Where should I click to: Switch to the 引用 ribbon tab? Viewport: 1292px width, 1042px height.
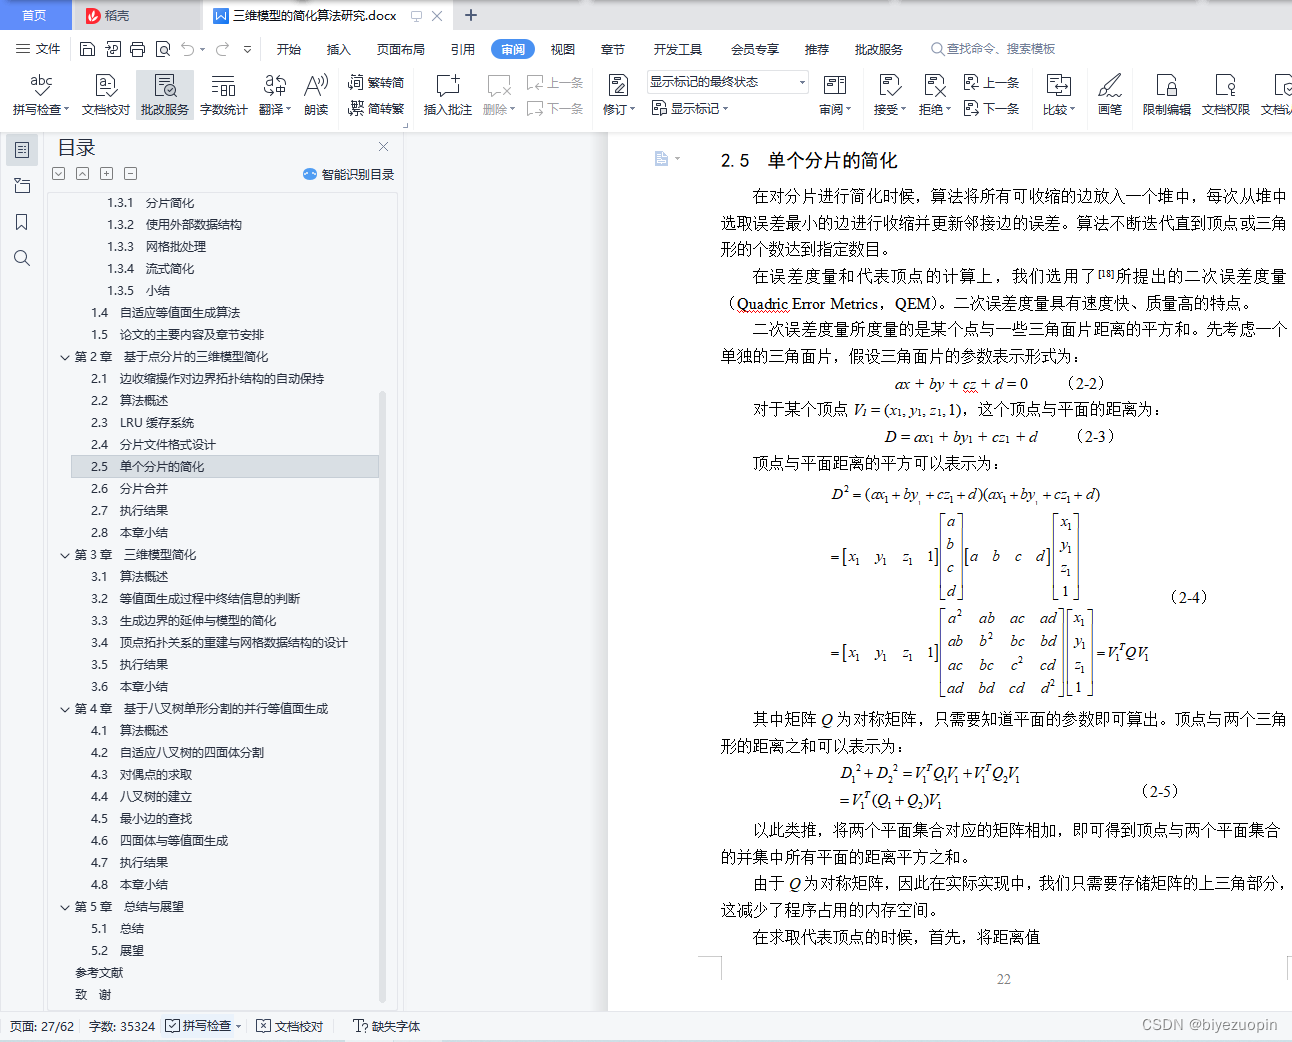(462, 49)
